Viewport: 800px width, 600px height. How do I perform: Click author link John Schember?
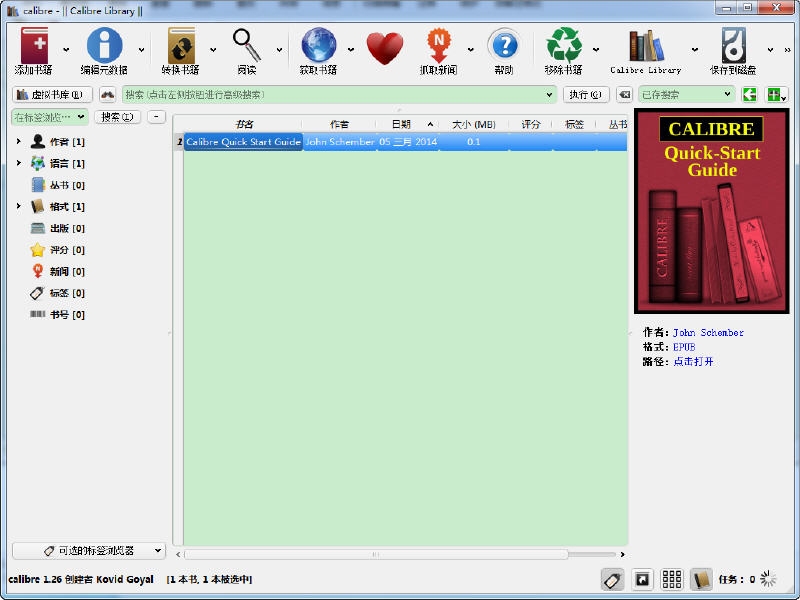click(708, 333)
